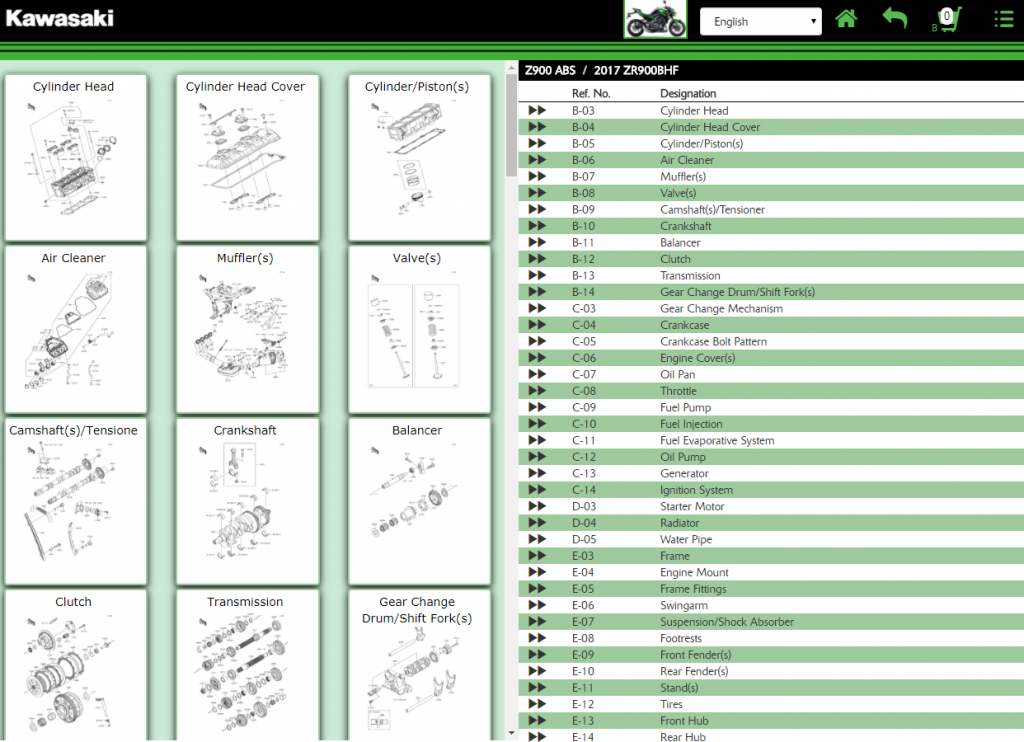Click the Swingarm designation
The image size is (1024, 742).
[684, 605]
